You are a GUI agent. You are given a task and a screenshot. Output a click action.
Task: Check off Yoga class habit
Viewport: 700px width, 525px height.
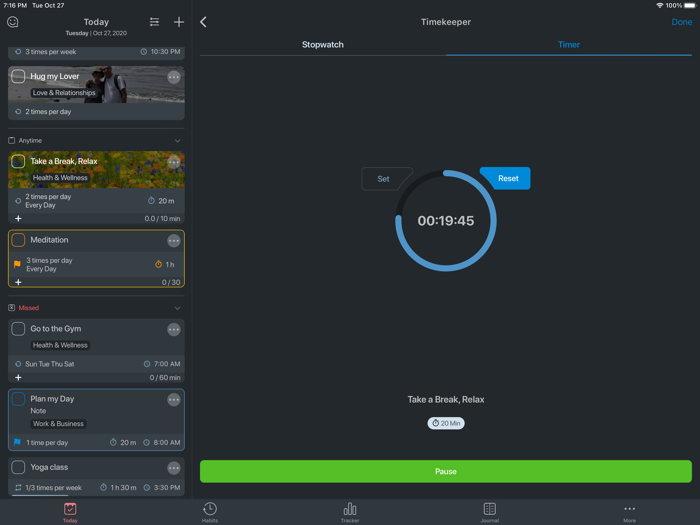(x=18, y=467)
